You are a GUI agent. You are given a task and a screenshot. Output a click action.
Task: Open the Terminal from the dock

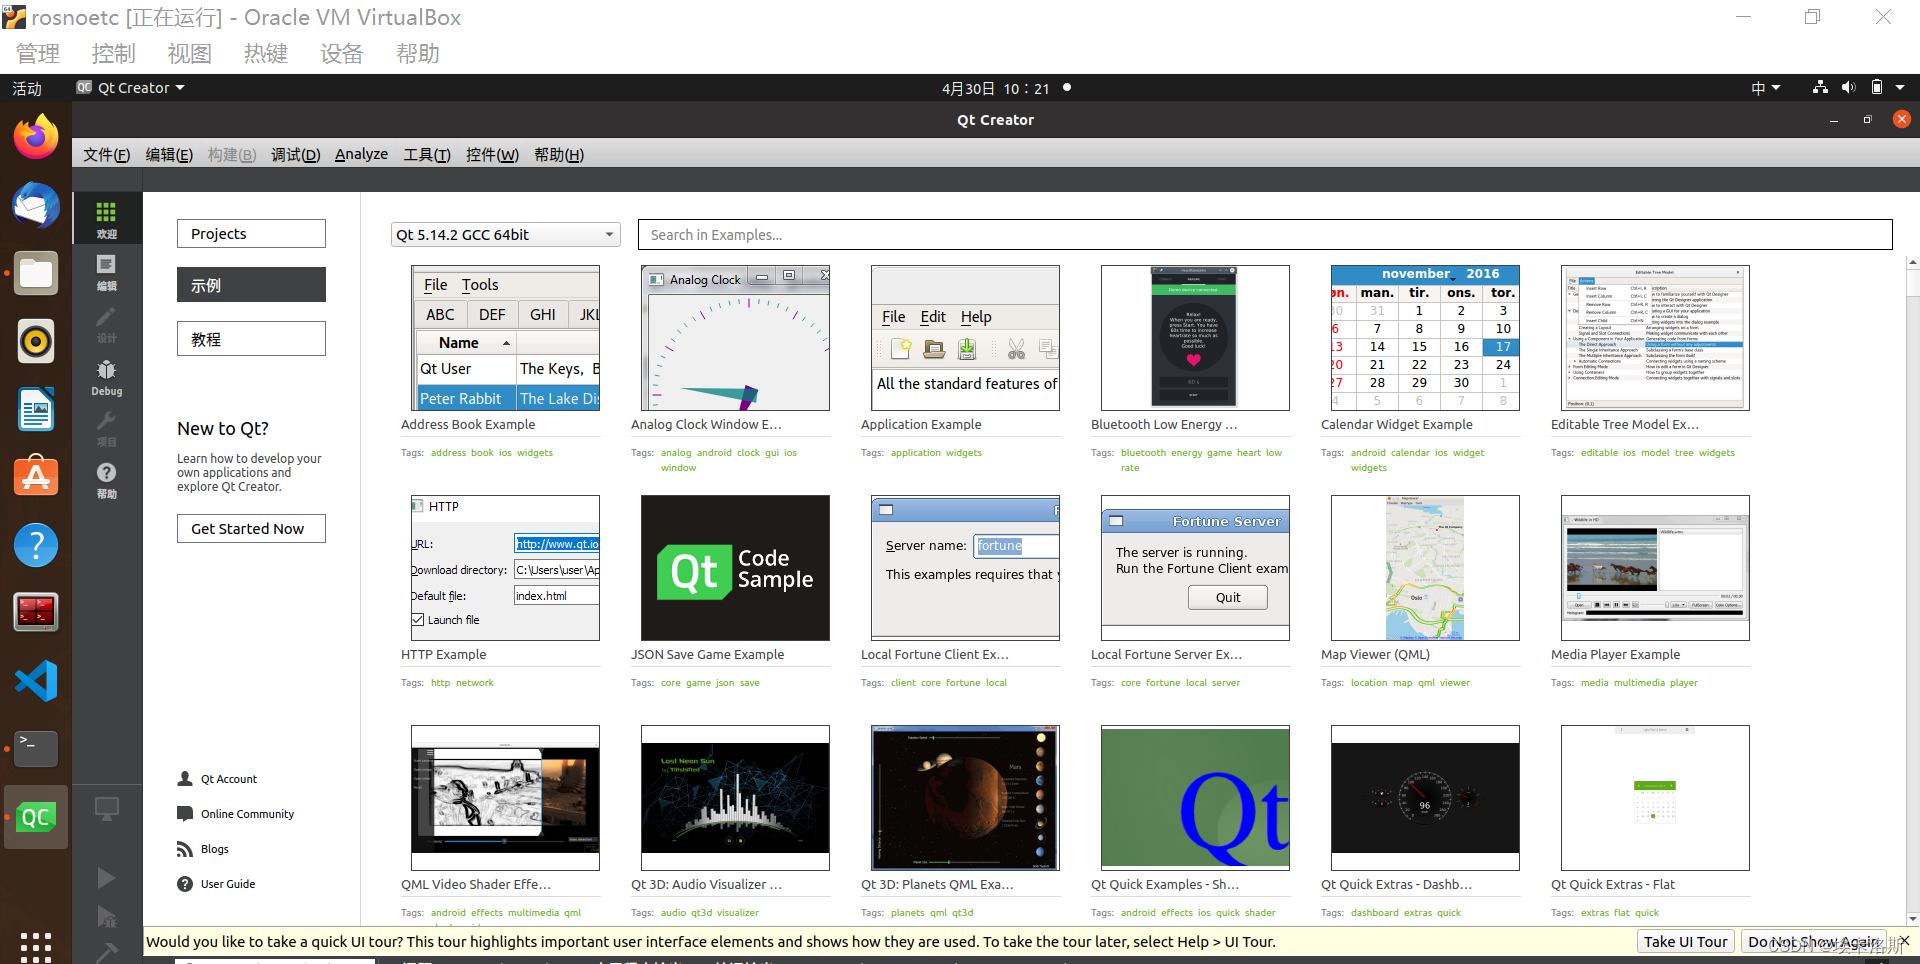[36, 749]
